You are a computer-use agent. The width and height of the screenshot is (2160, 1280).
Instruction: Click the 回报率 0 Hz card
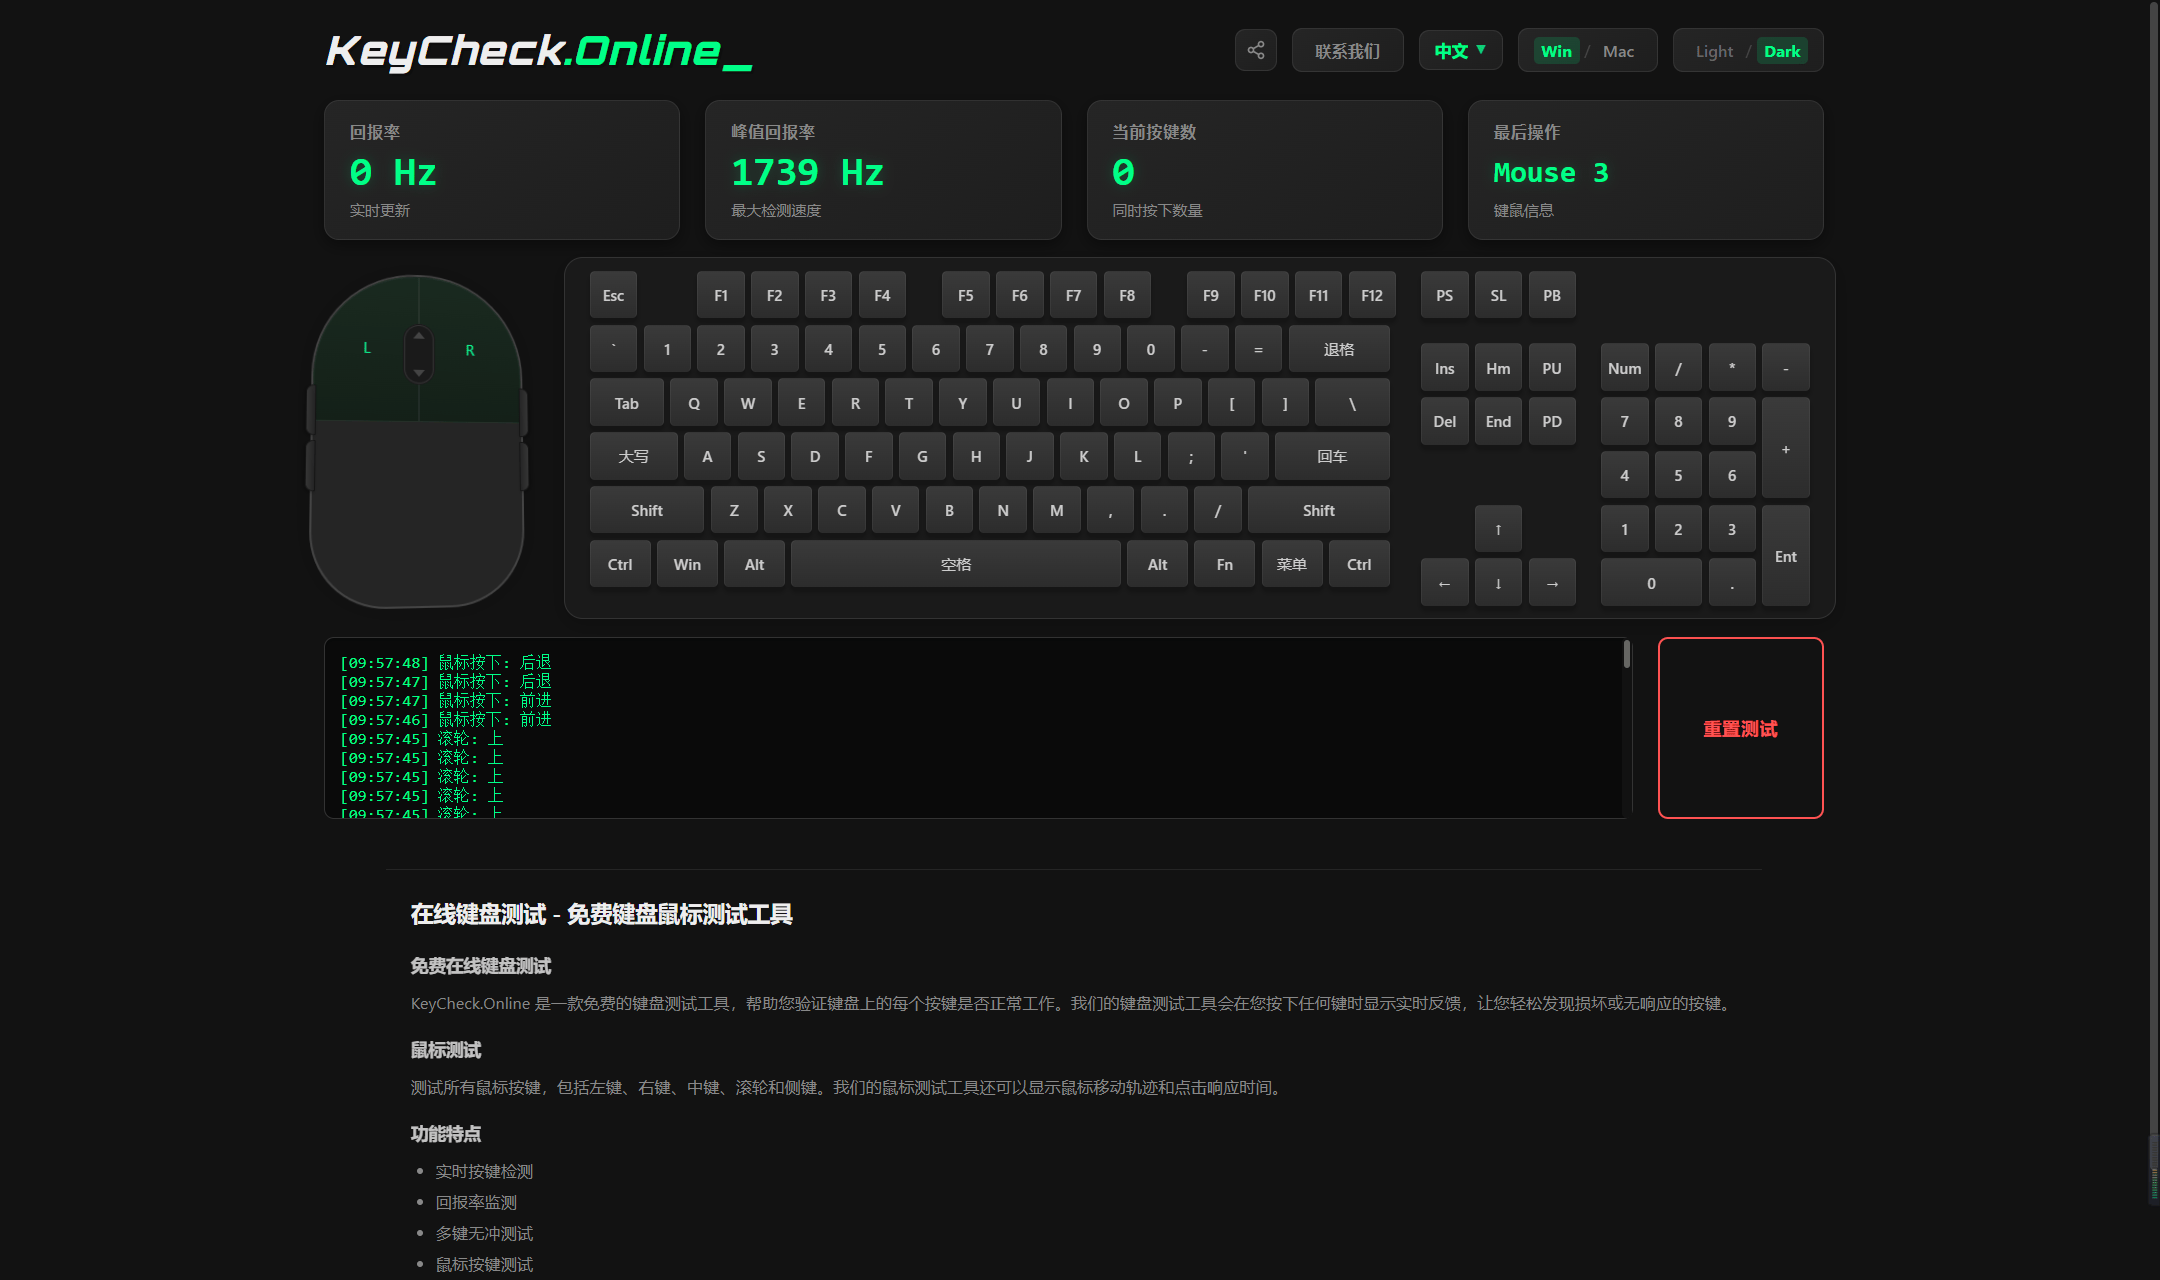pyautogui.click(x=502, y=170)
